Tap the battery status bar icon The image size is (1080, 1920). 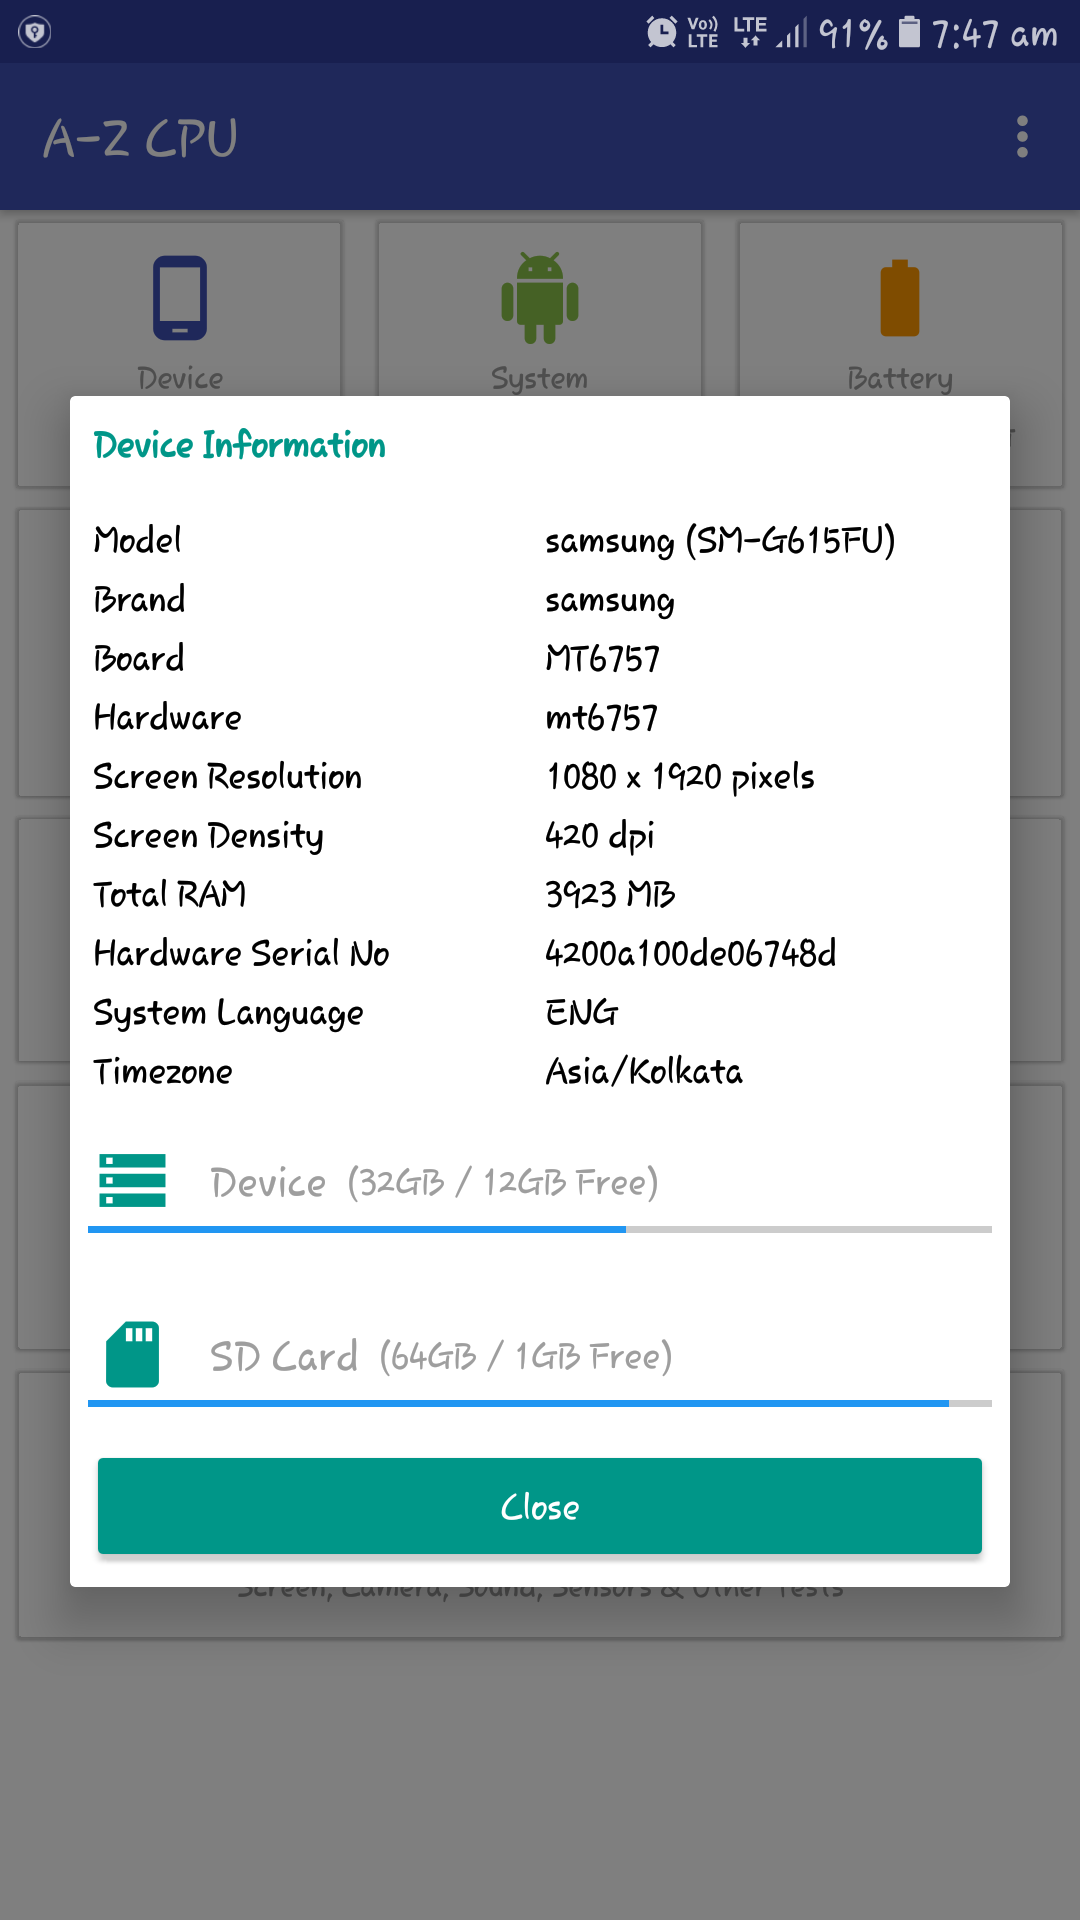909,33
